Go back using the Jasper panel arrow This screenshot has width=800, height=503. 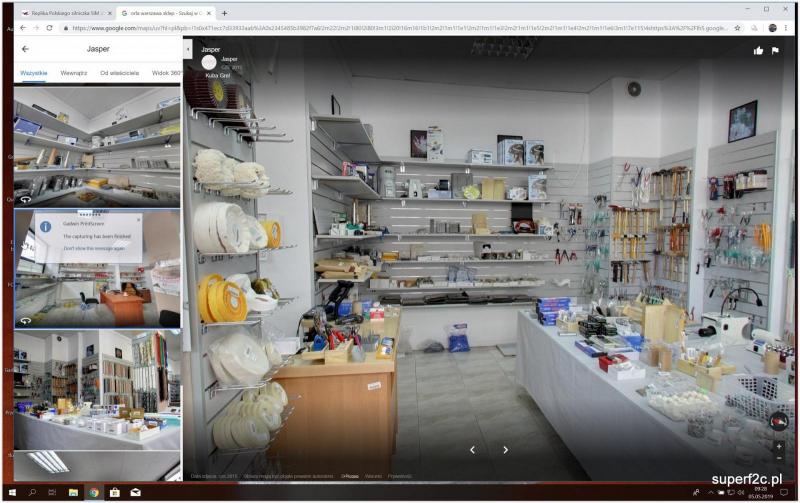click(25, 48)
